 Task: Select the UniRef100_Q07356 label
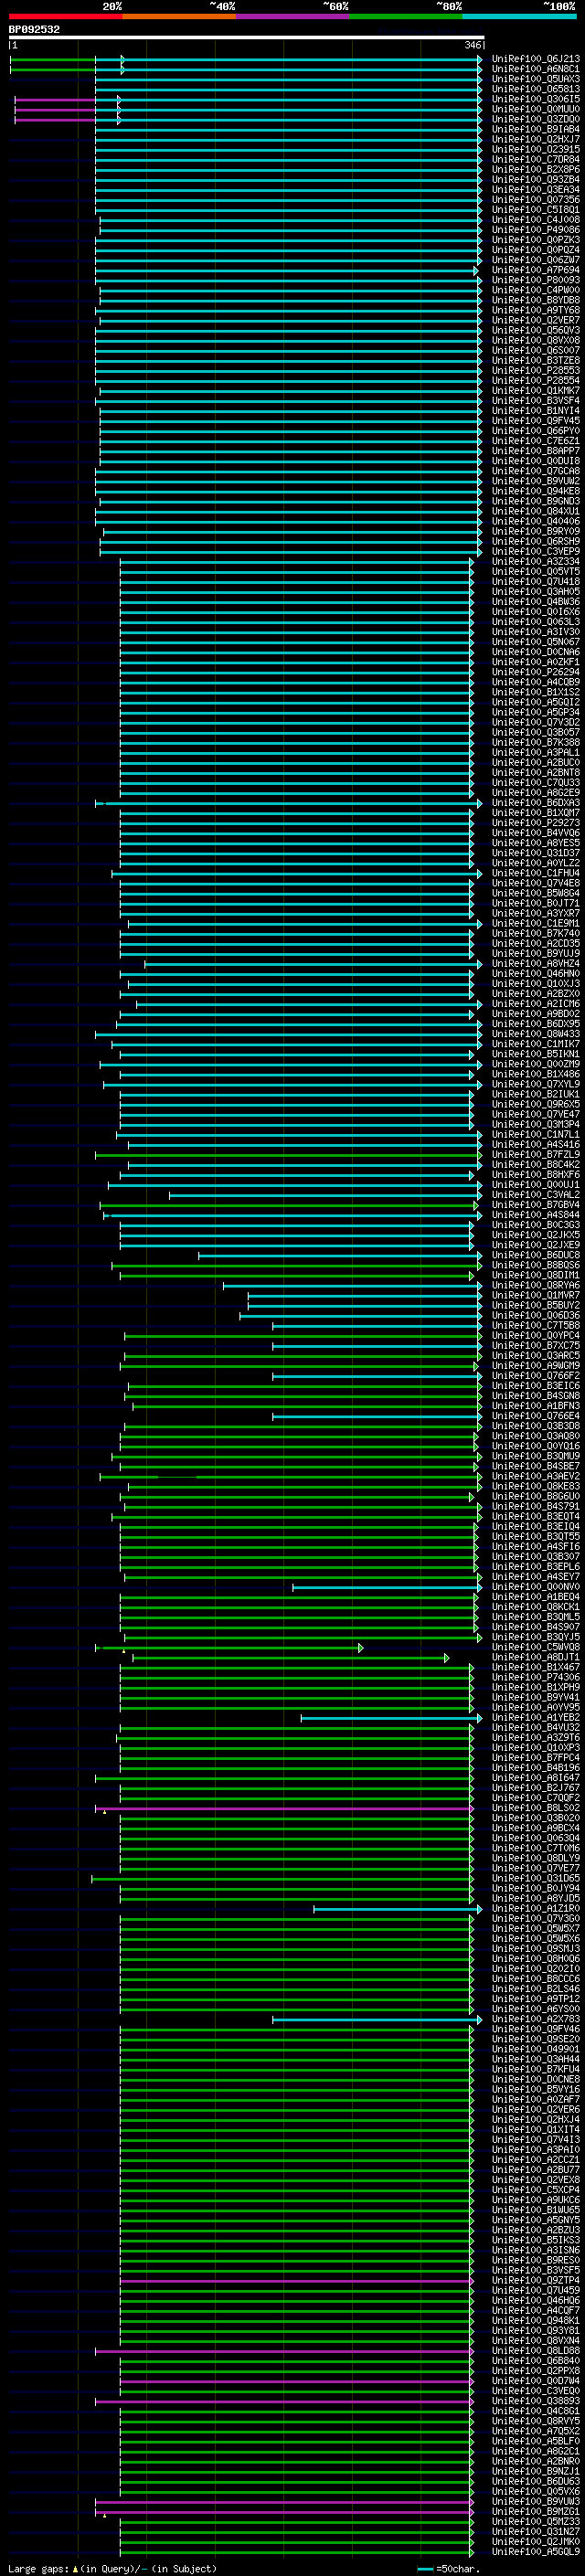pyautogui.click(x=535, y=200)
